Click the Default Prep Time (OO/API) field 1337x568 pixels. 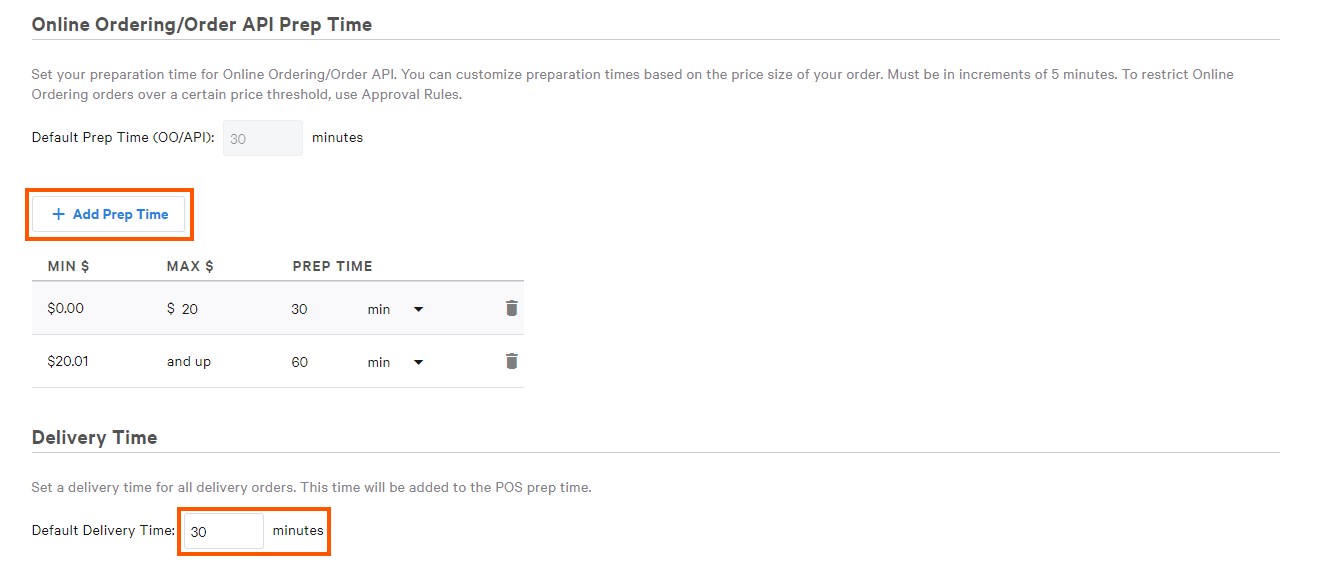262,138
